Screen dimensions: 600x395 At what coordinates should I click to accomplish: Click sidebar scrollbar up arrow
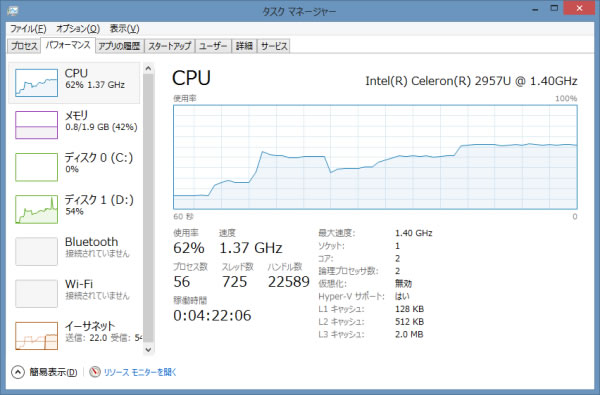(148, 69)
